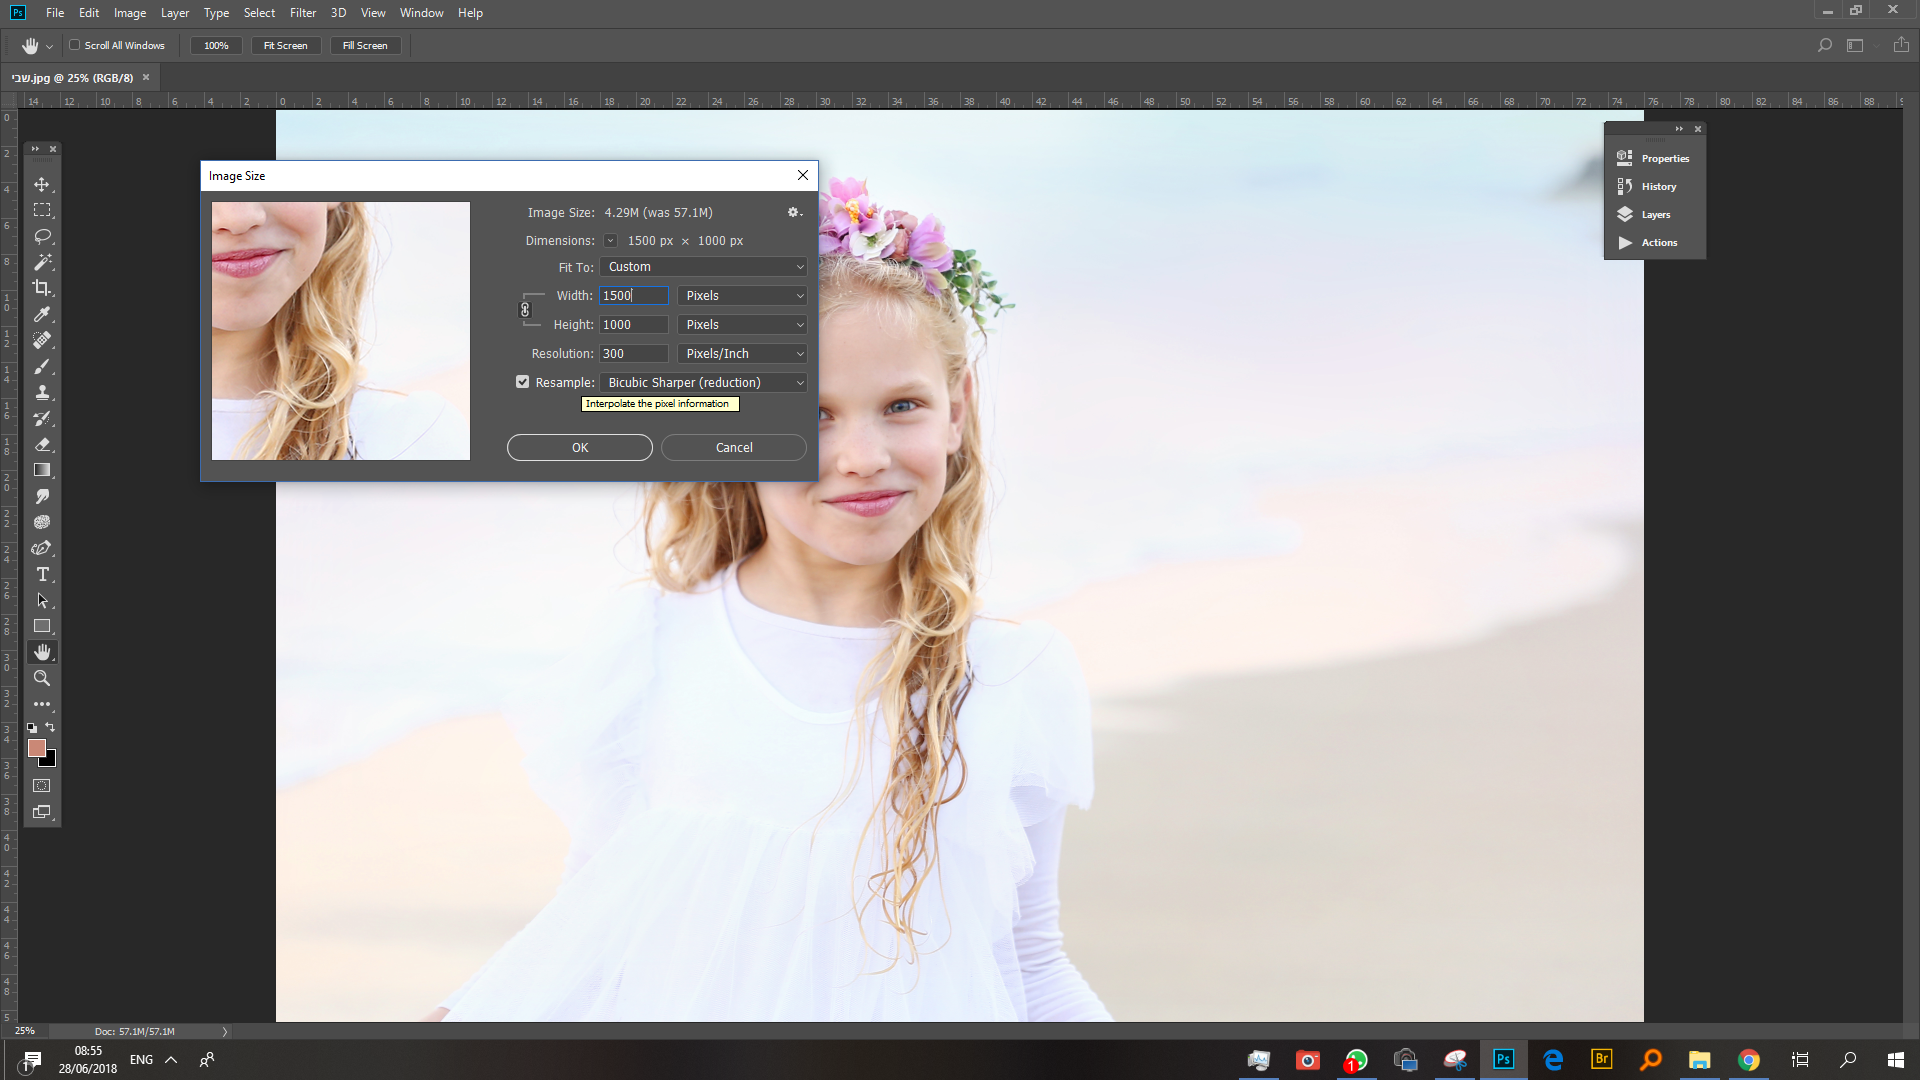This screenshot has width=1920, height=1080.
Task: Uncheck the Resample checkbox
Action: 522,382
